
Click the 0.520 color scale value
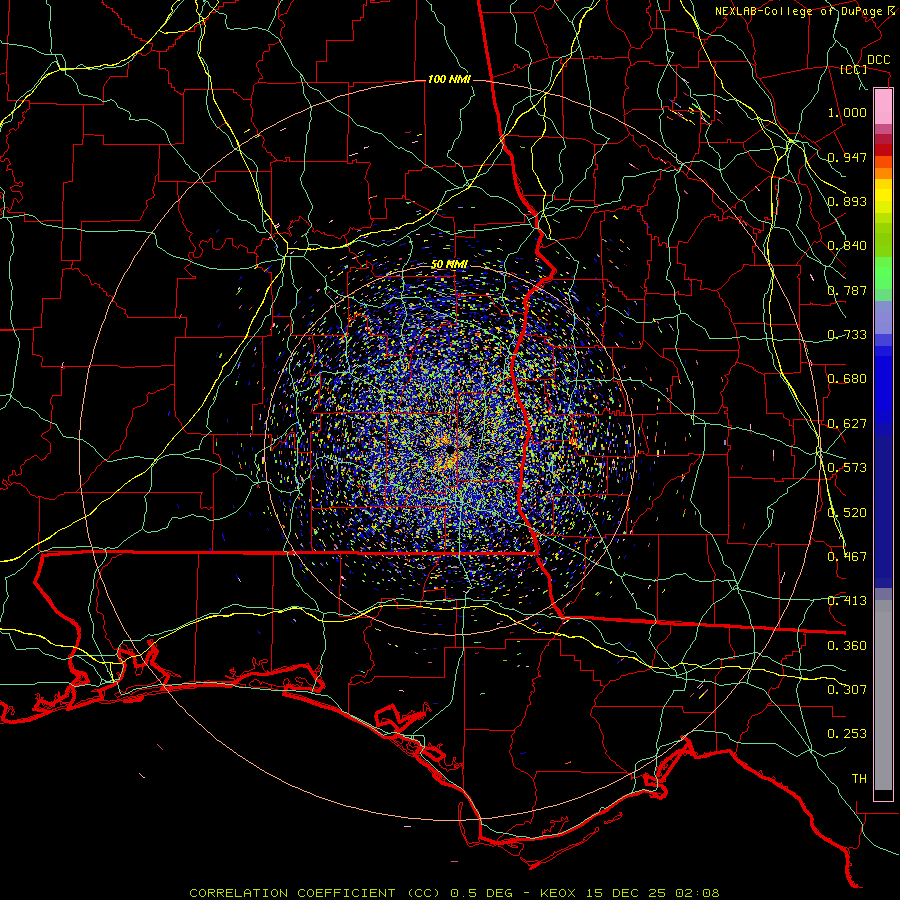coord(847,513)
